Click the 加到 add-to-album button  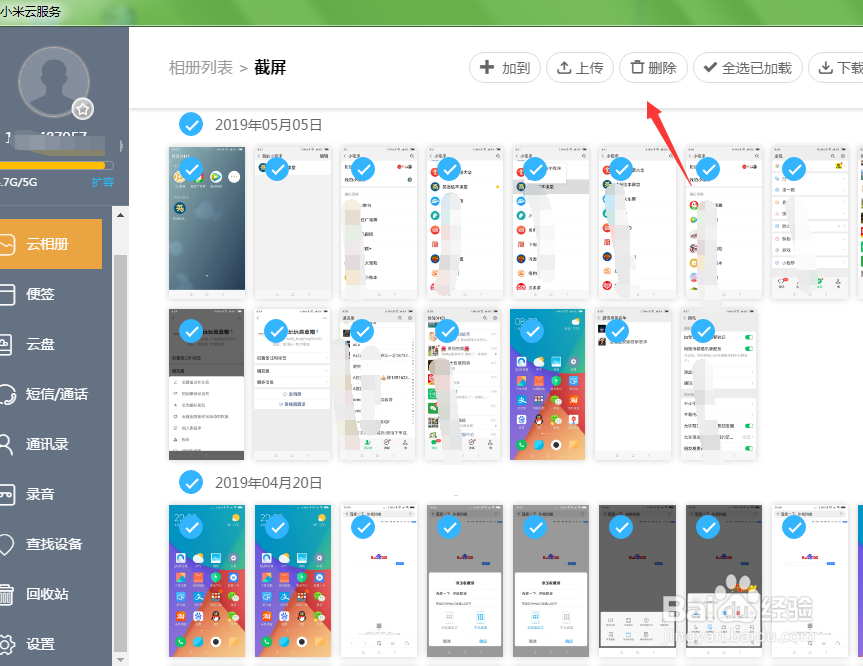point(505,68)
